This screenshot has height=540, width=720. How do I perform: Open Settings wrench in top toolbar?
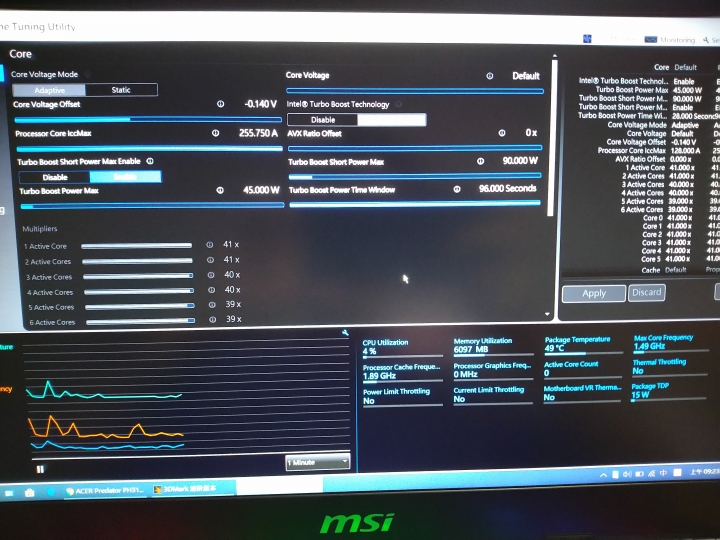pos(706,40)
